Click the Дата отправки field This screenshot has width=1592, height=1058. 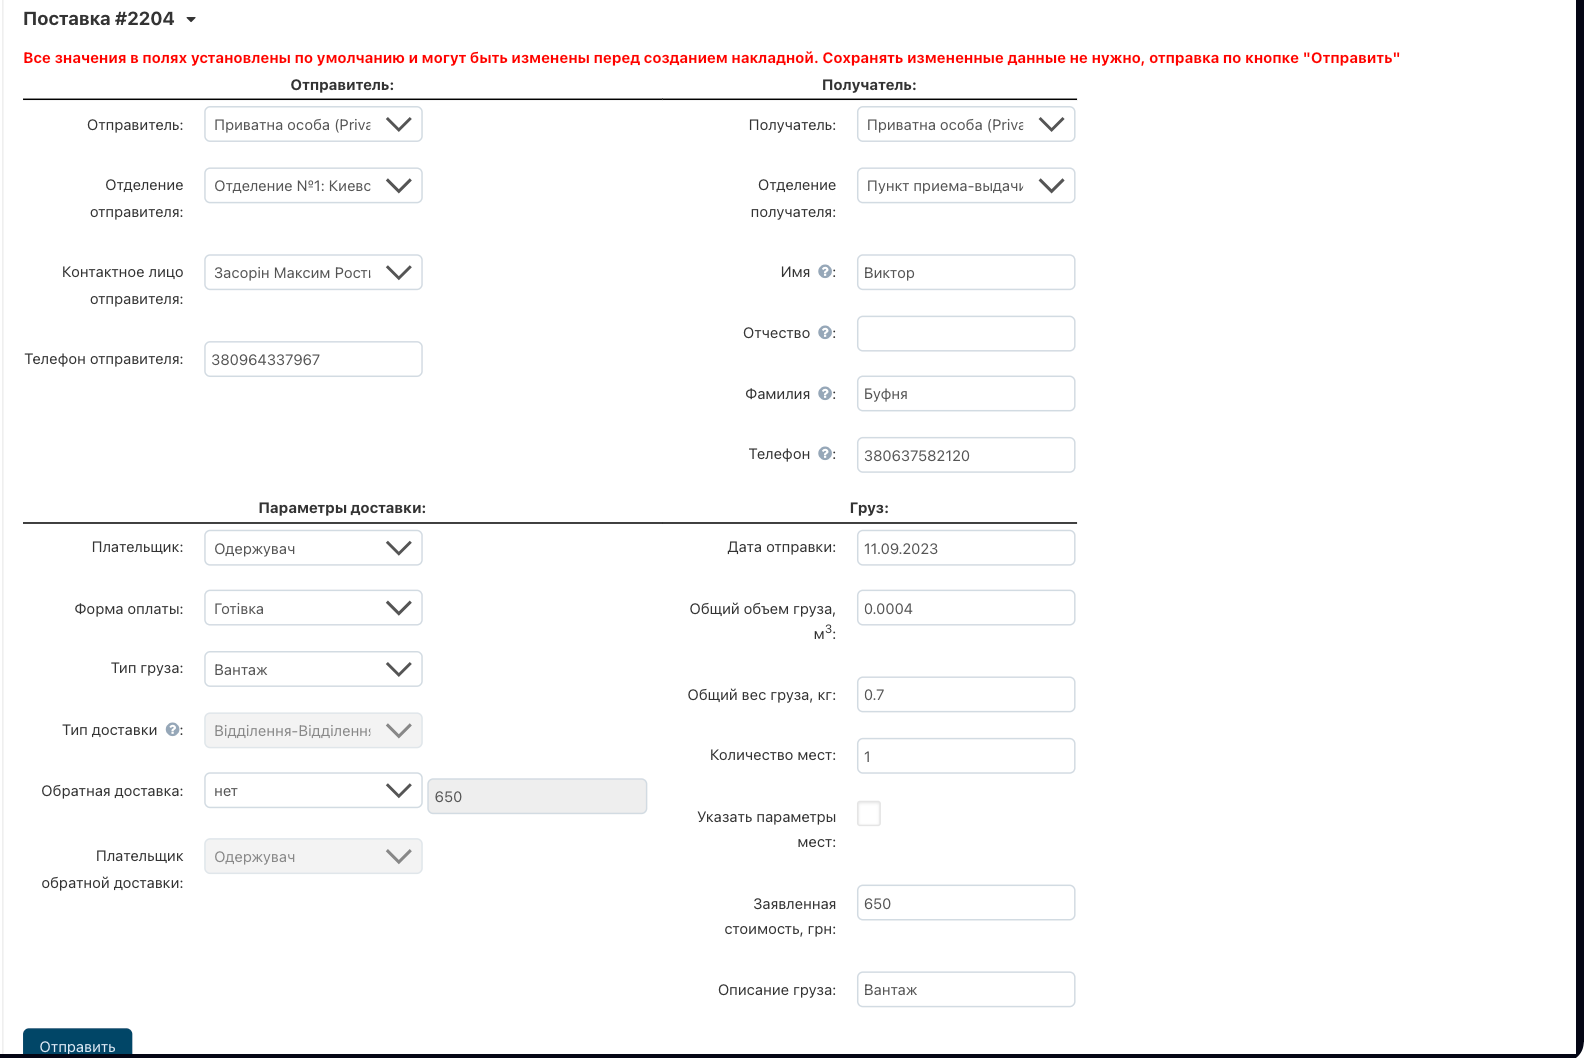(x=965, y=548)
